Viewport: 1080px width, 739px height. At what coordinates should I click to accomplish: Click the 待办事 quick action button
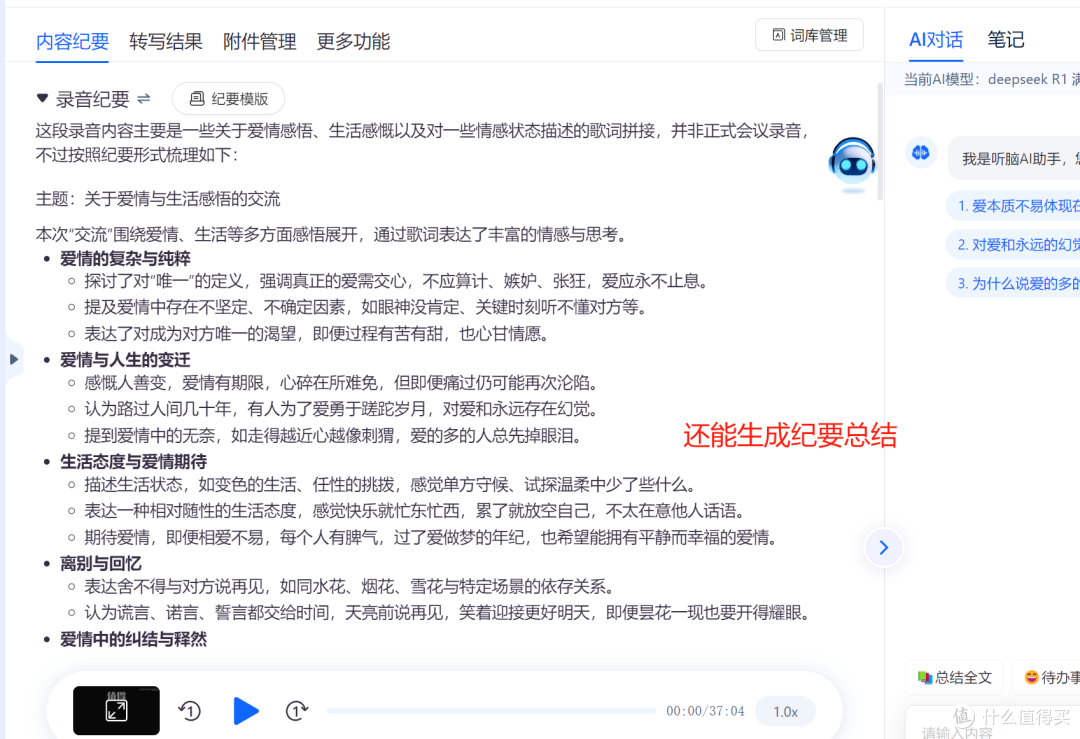1048,678
